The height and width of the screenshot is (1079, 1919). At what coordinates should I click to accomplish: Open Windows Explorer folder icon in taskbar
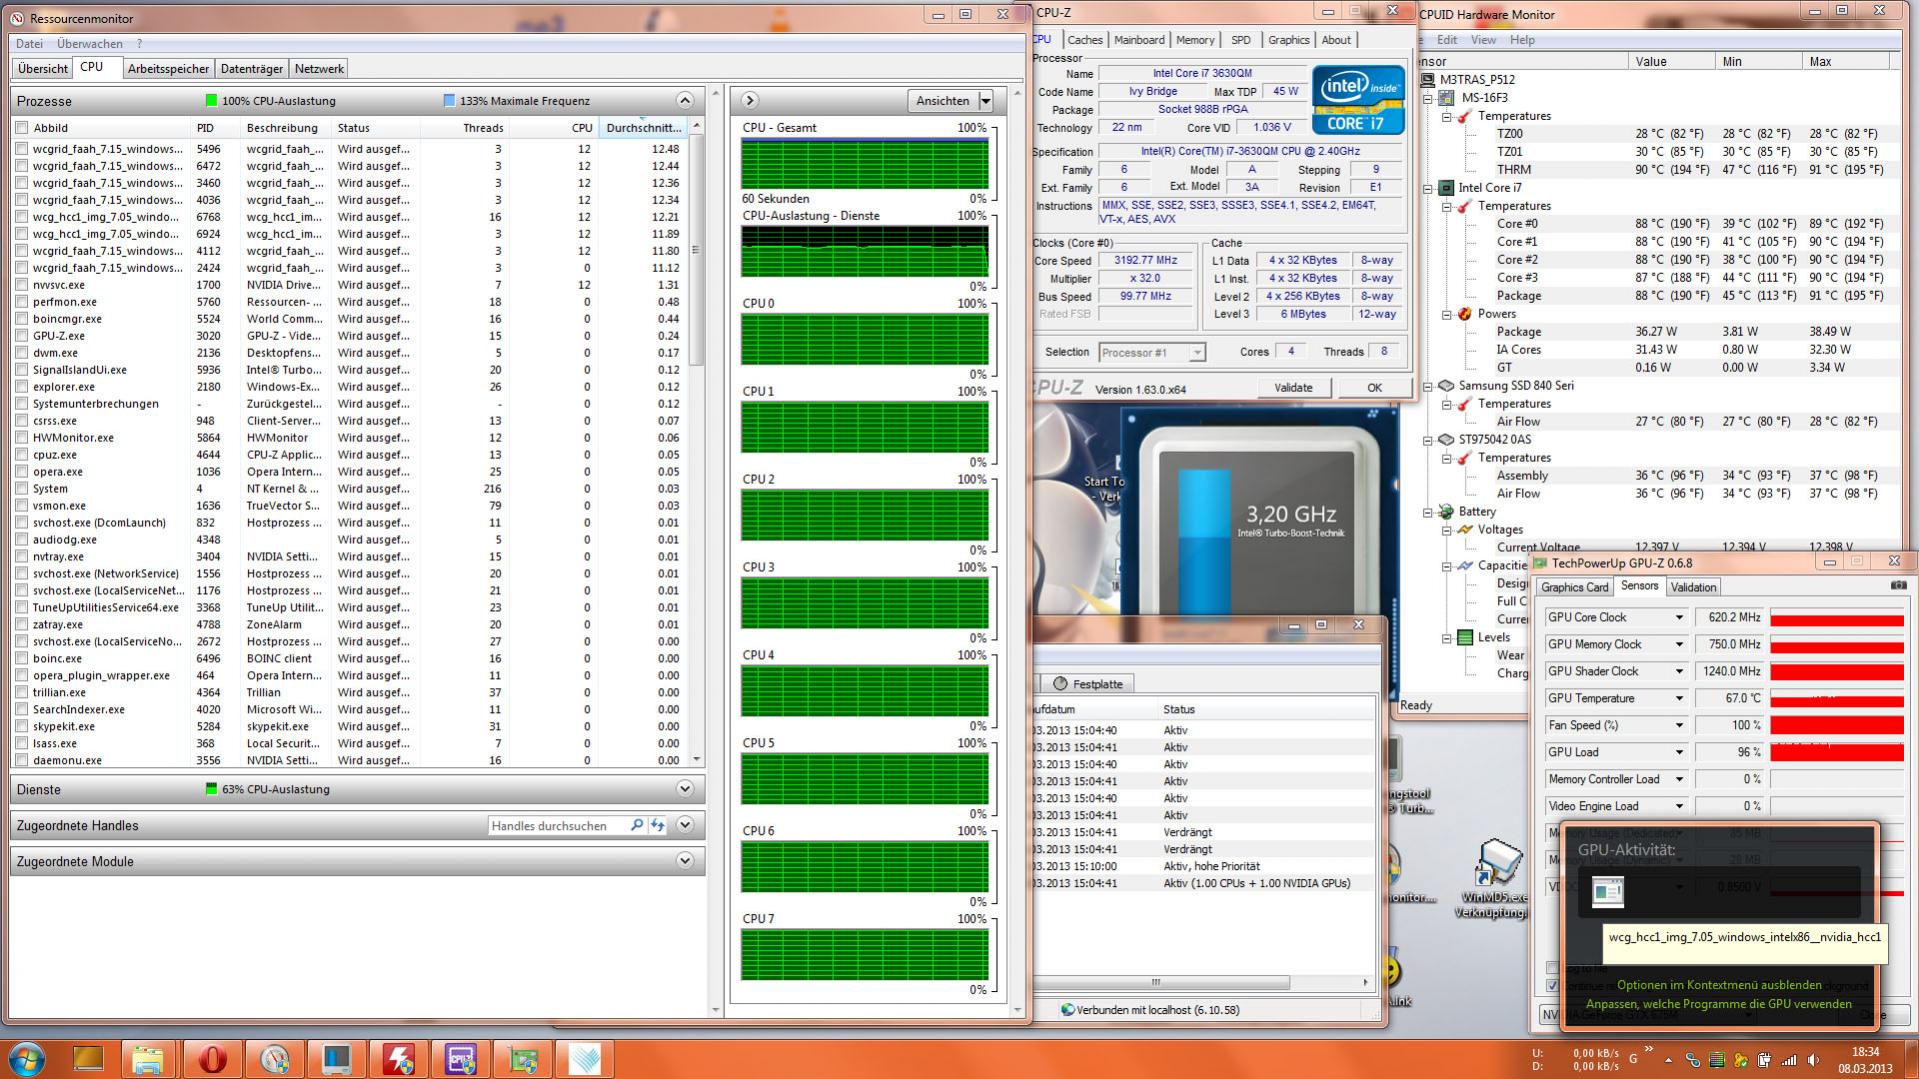(x=148, y=1059)
